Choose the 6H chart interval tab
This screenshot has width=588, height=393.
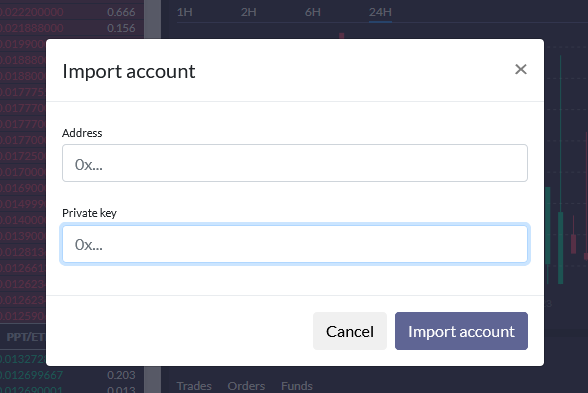click(x=313, y=12)
